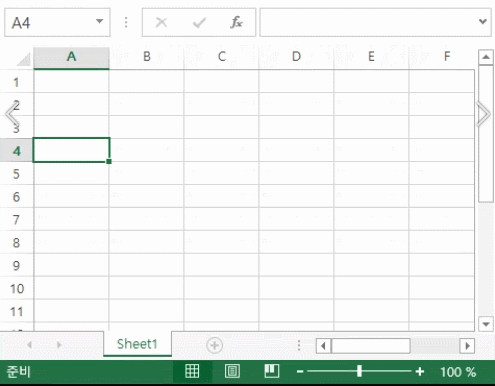Switch to the Sheet1 tab

(x=137, y=344)
